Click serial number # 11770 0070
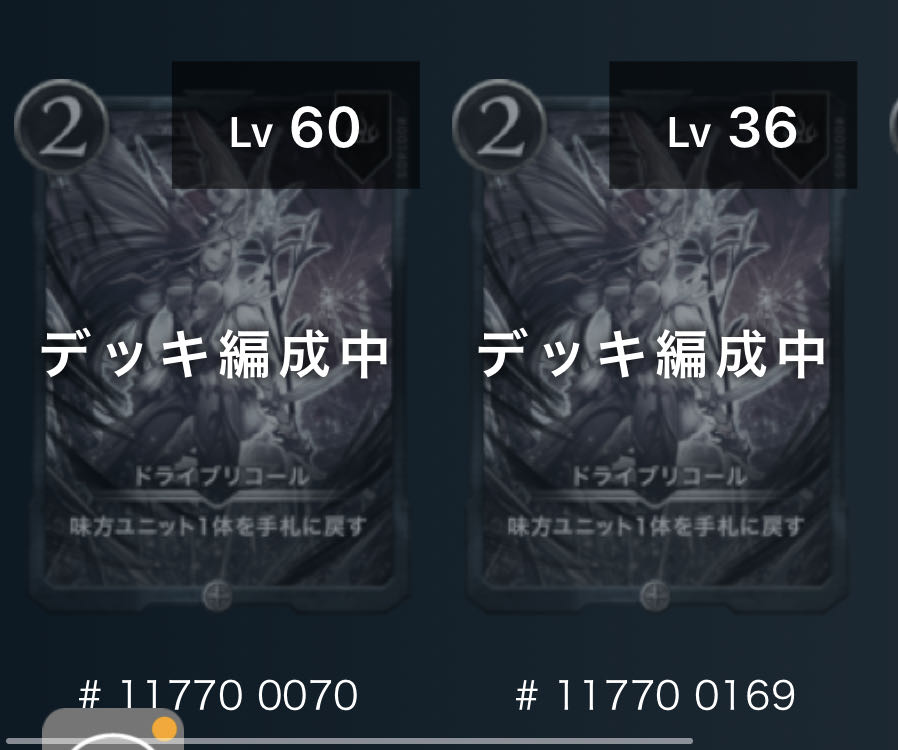Image resolution: width=898 pixels, height=750 pixels. pyautogui.click(x=218, y=695)
